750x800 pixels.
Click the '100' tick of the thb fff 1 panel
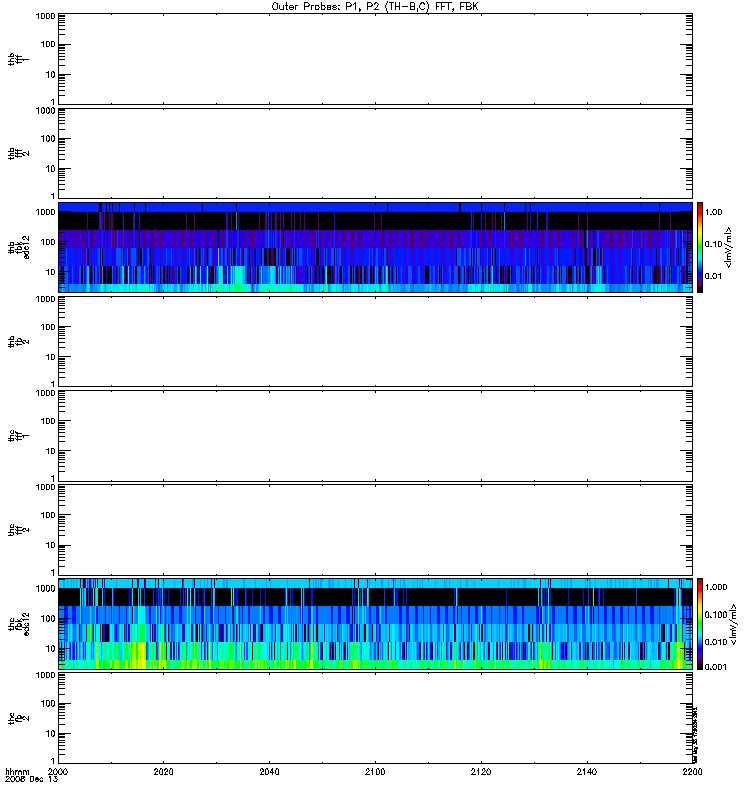(x=48, y=44)
